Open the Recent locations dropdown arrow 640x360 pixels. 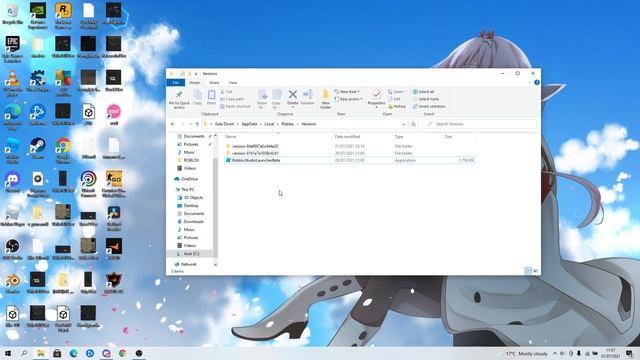190,124
